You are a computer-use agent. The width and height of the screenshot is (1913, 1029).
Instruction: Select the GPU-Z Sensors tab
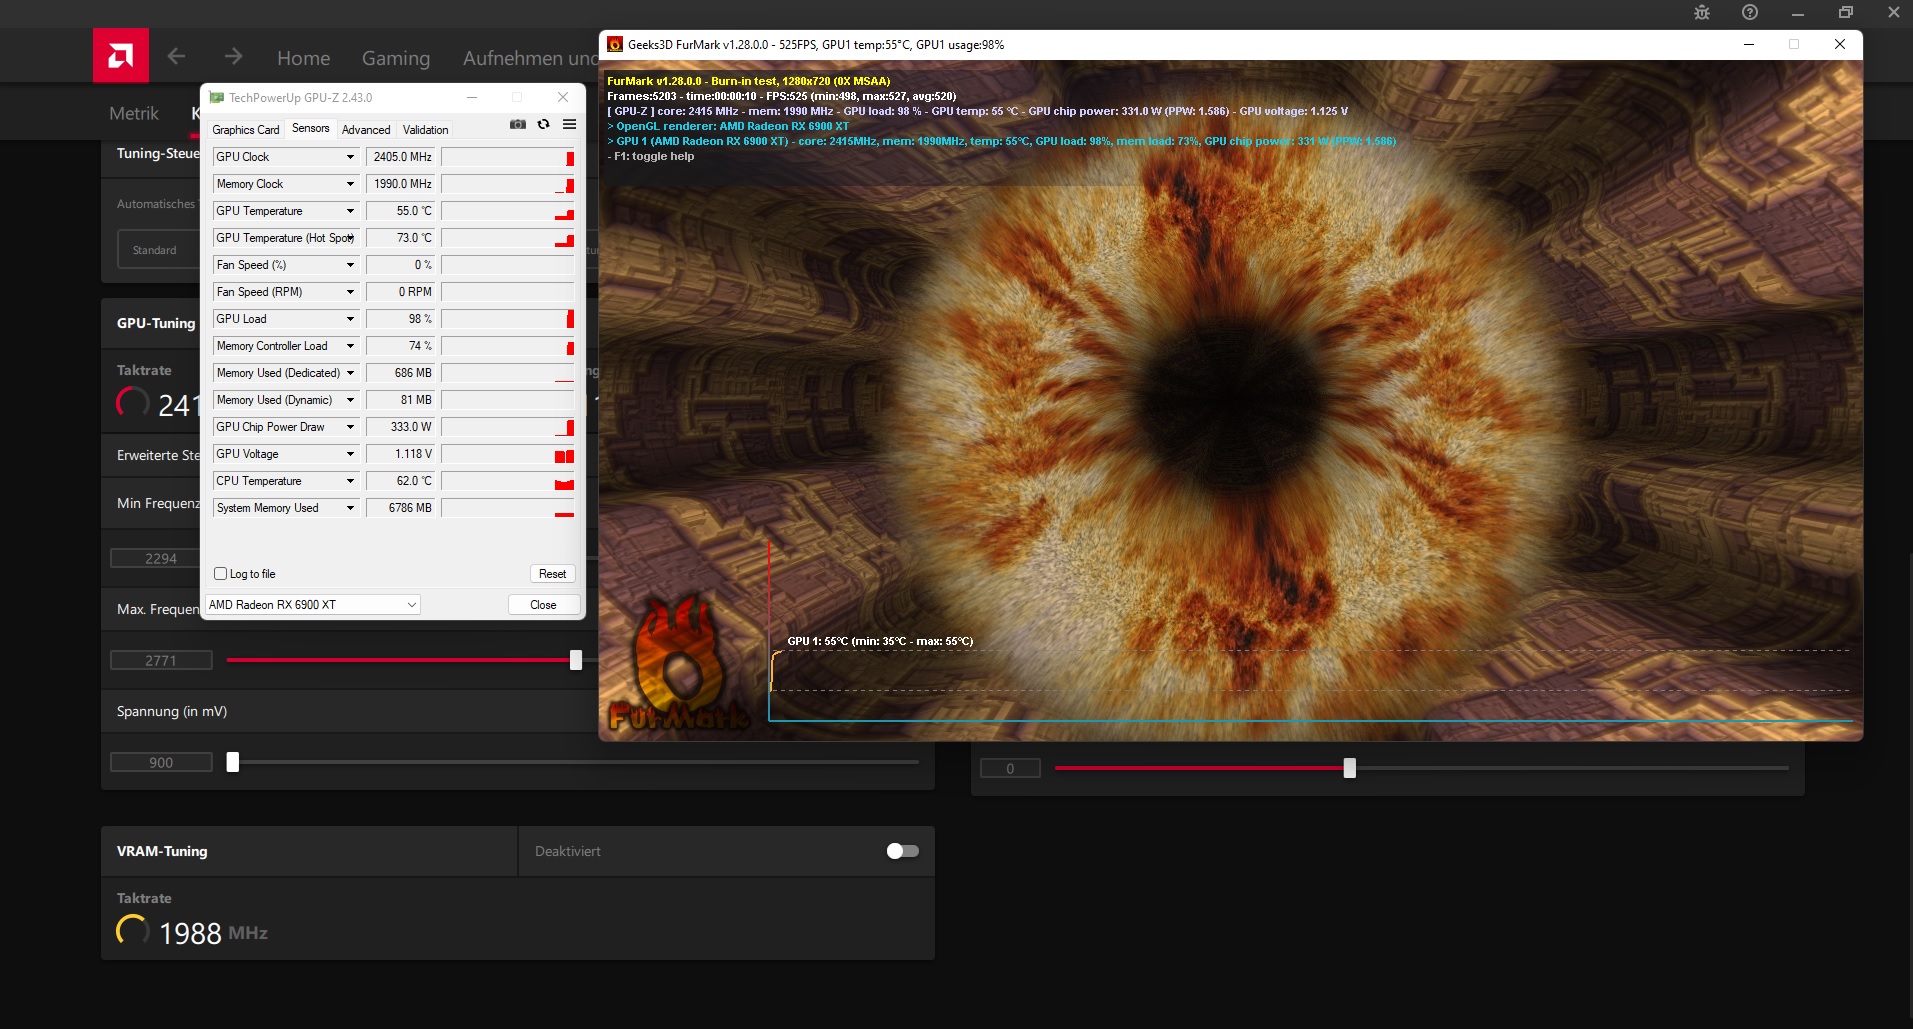(x=311, y=129)
